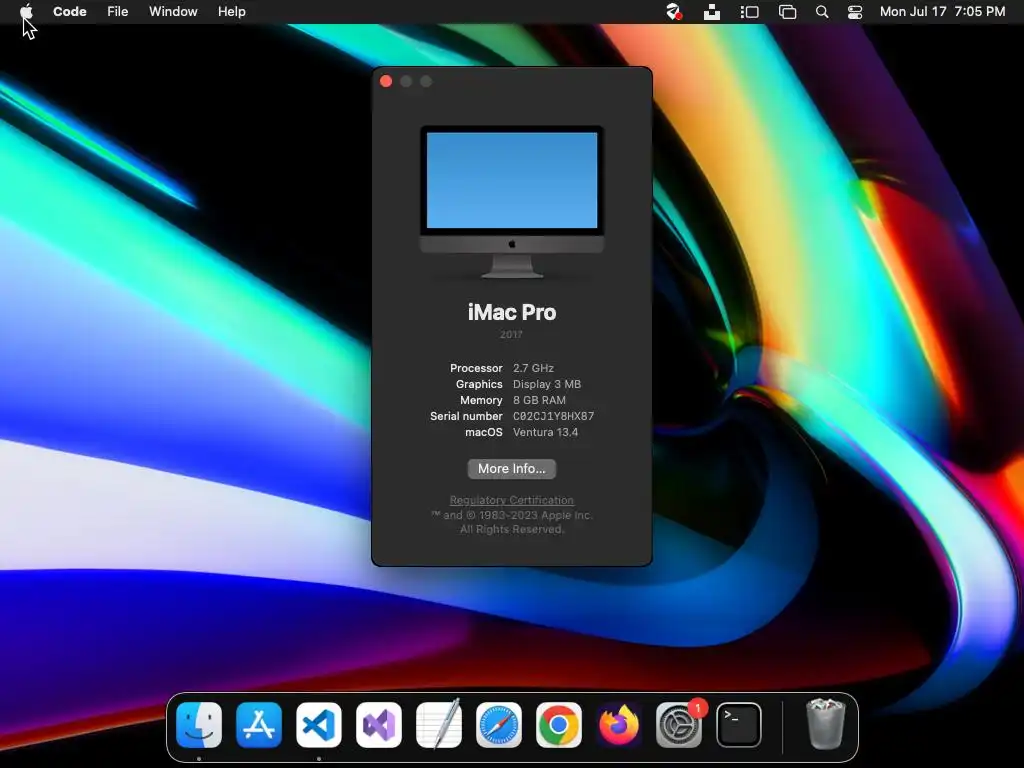
Task: Open the Code menu
Action: tap(69, 11)
